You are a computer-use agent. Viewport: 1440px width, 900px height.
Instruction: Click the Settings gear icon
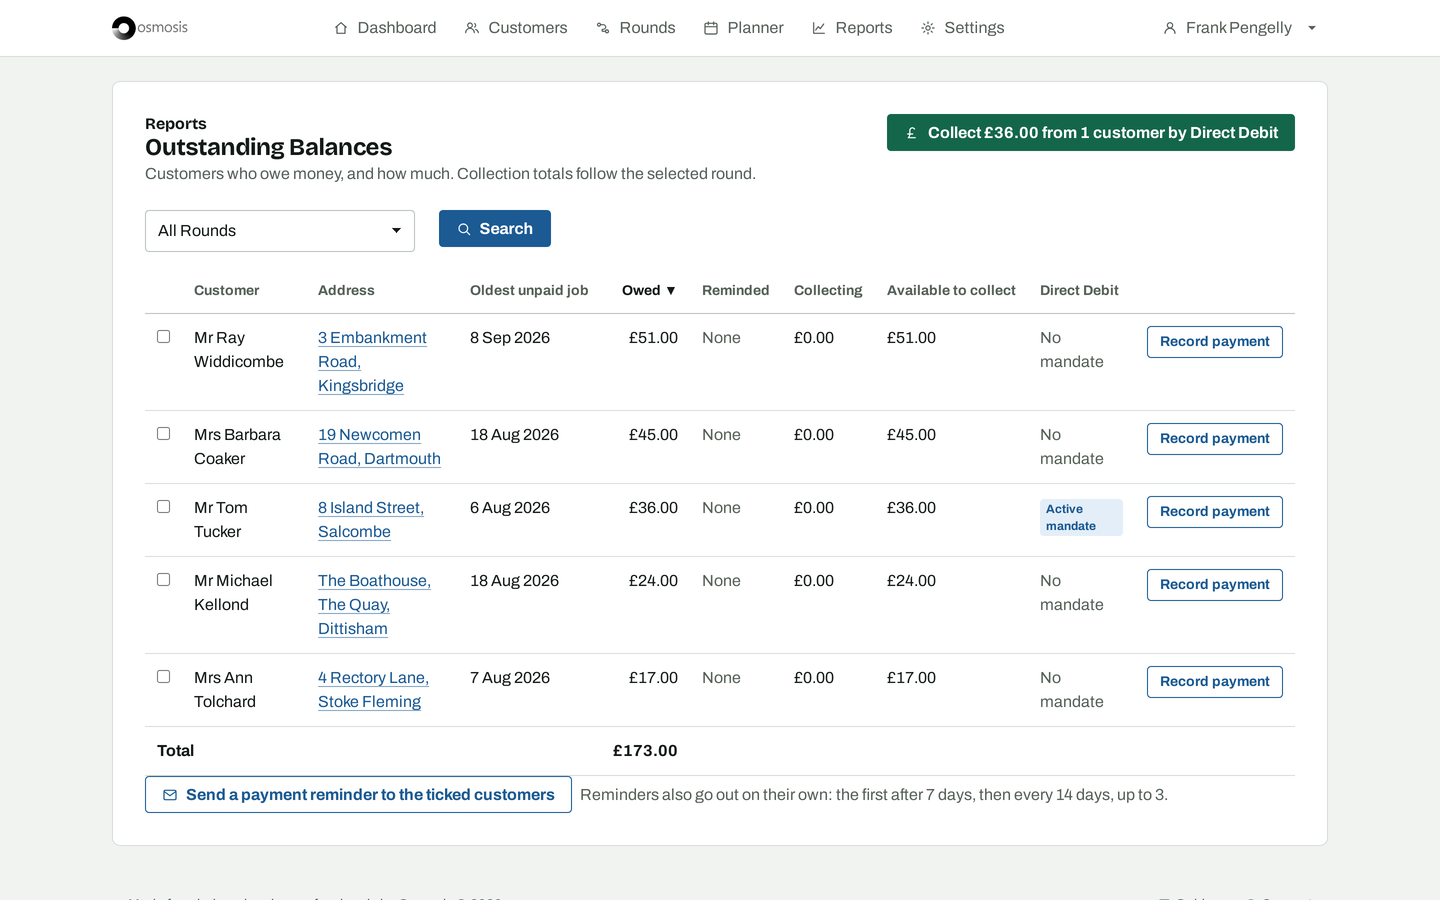click(928, 28)
